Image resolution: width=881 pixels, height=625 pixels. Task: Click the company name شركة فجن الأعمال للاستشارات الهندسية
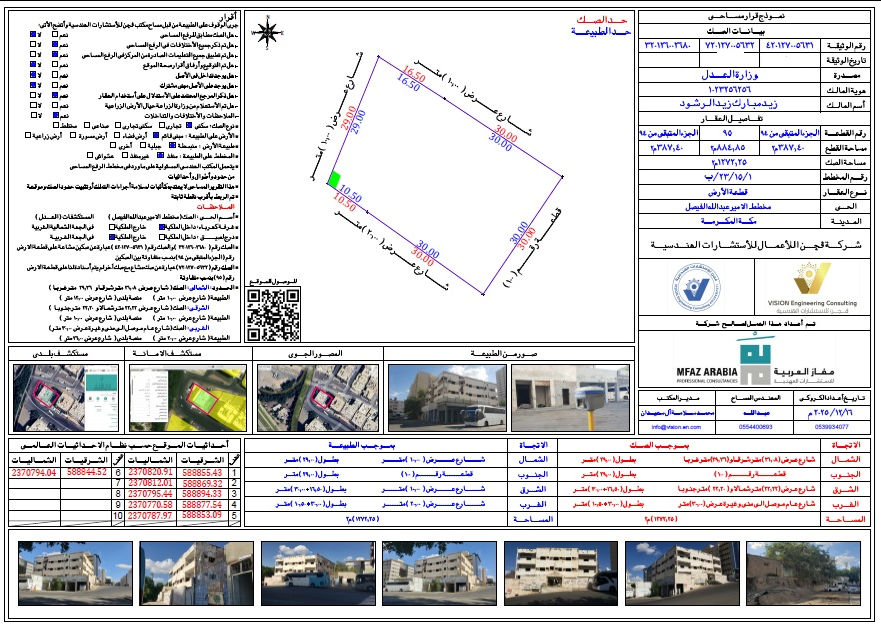click(755, 244)
